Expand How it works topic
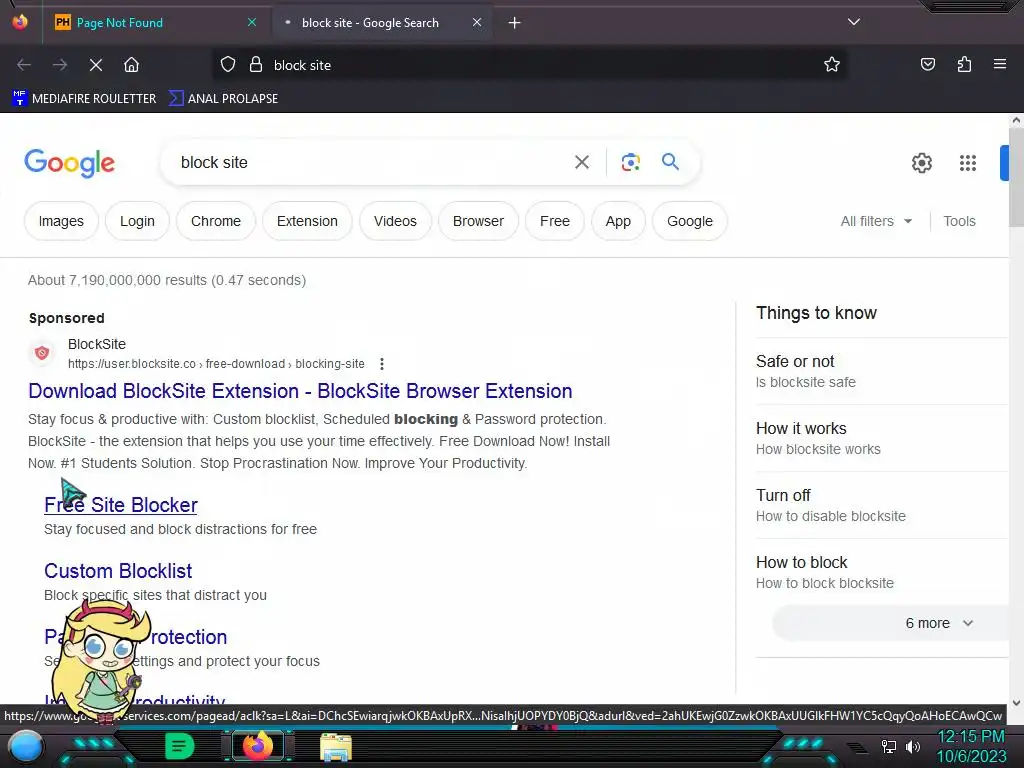 [x=882, y=438]
